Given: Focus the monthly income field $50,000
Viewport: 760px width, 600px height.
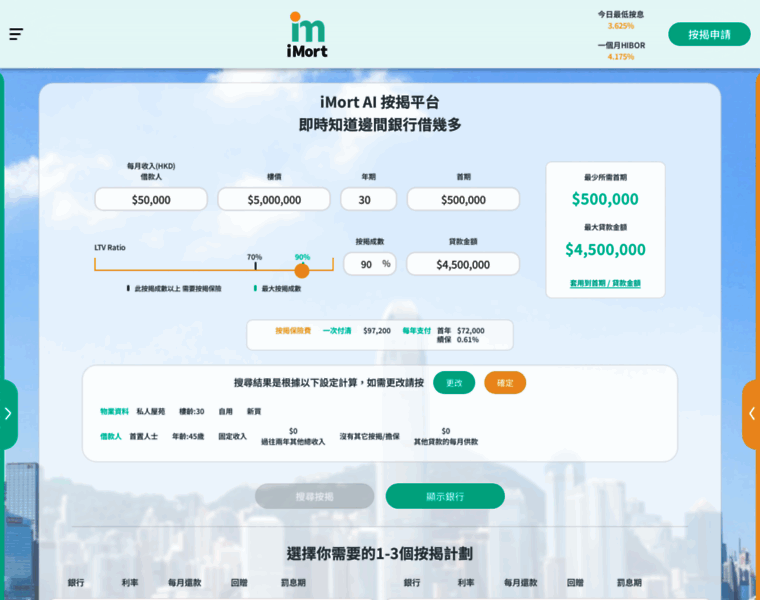Looking at the screenshot, I should tap(151, 200).
